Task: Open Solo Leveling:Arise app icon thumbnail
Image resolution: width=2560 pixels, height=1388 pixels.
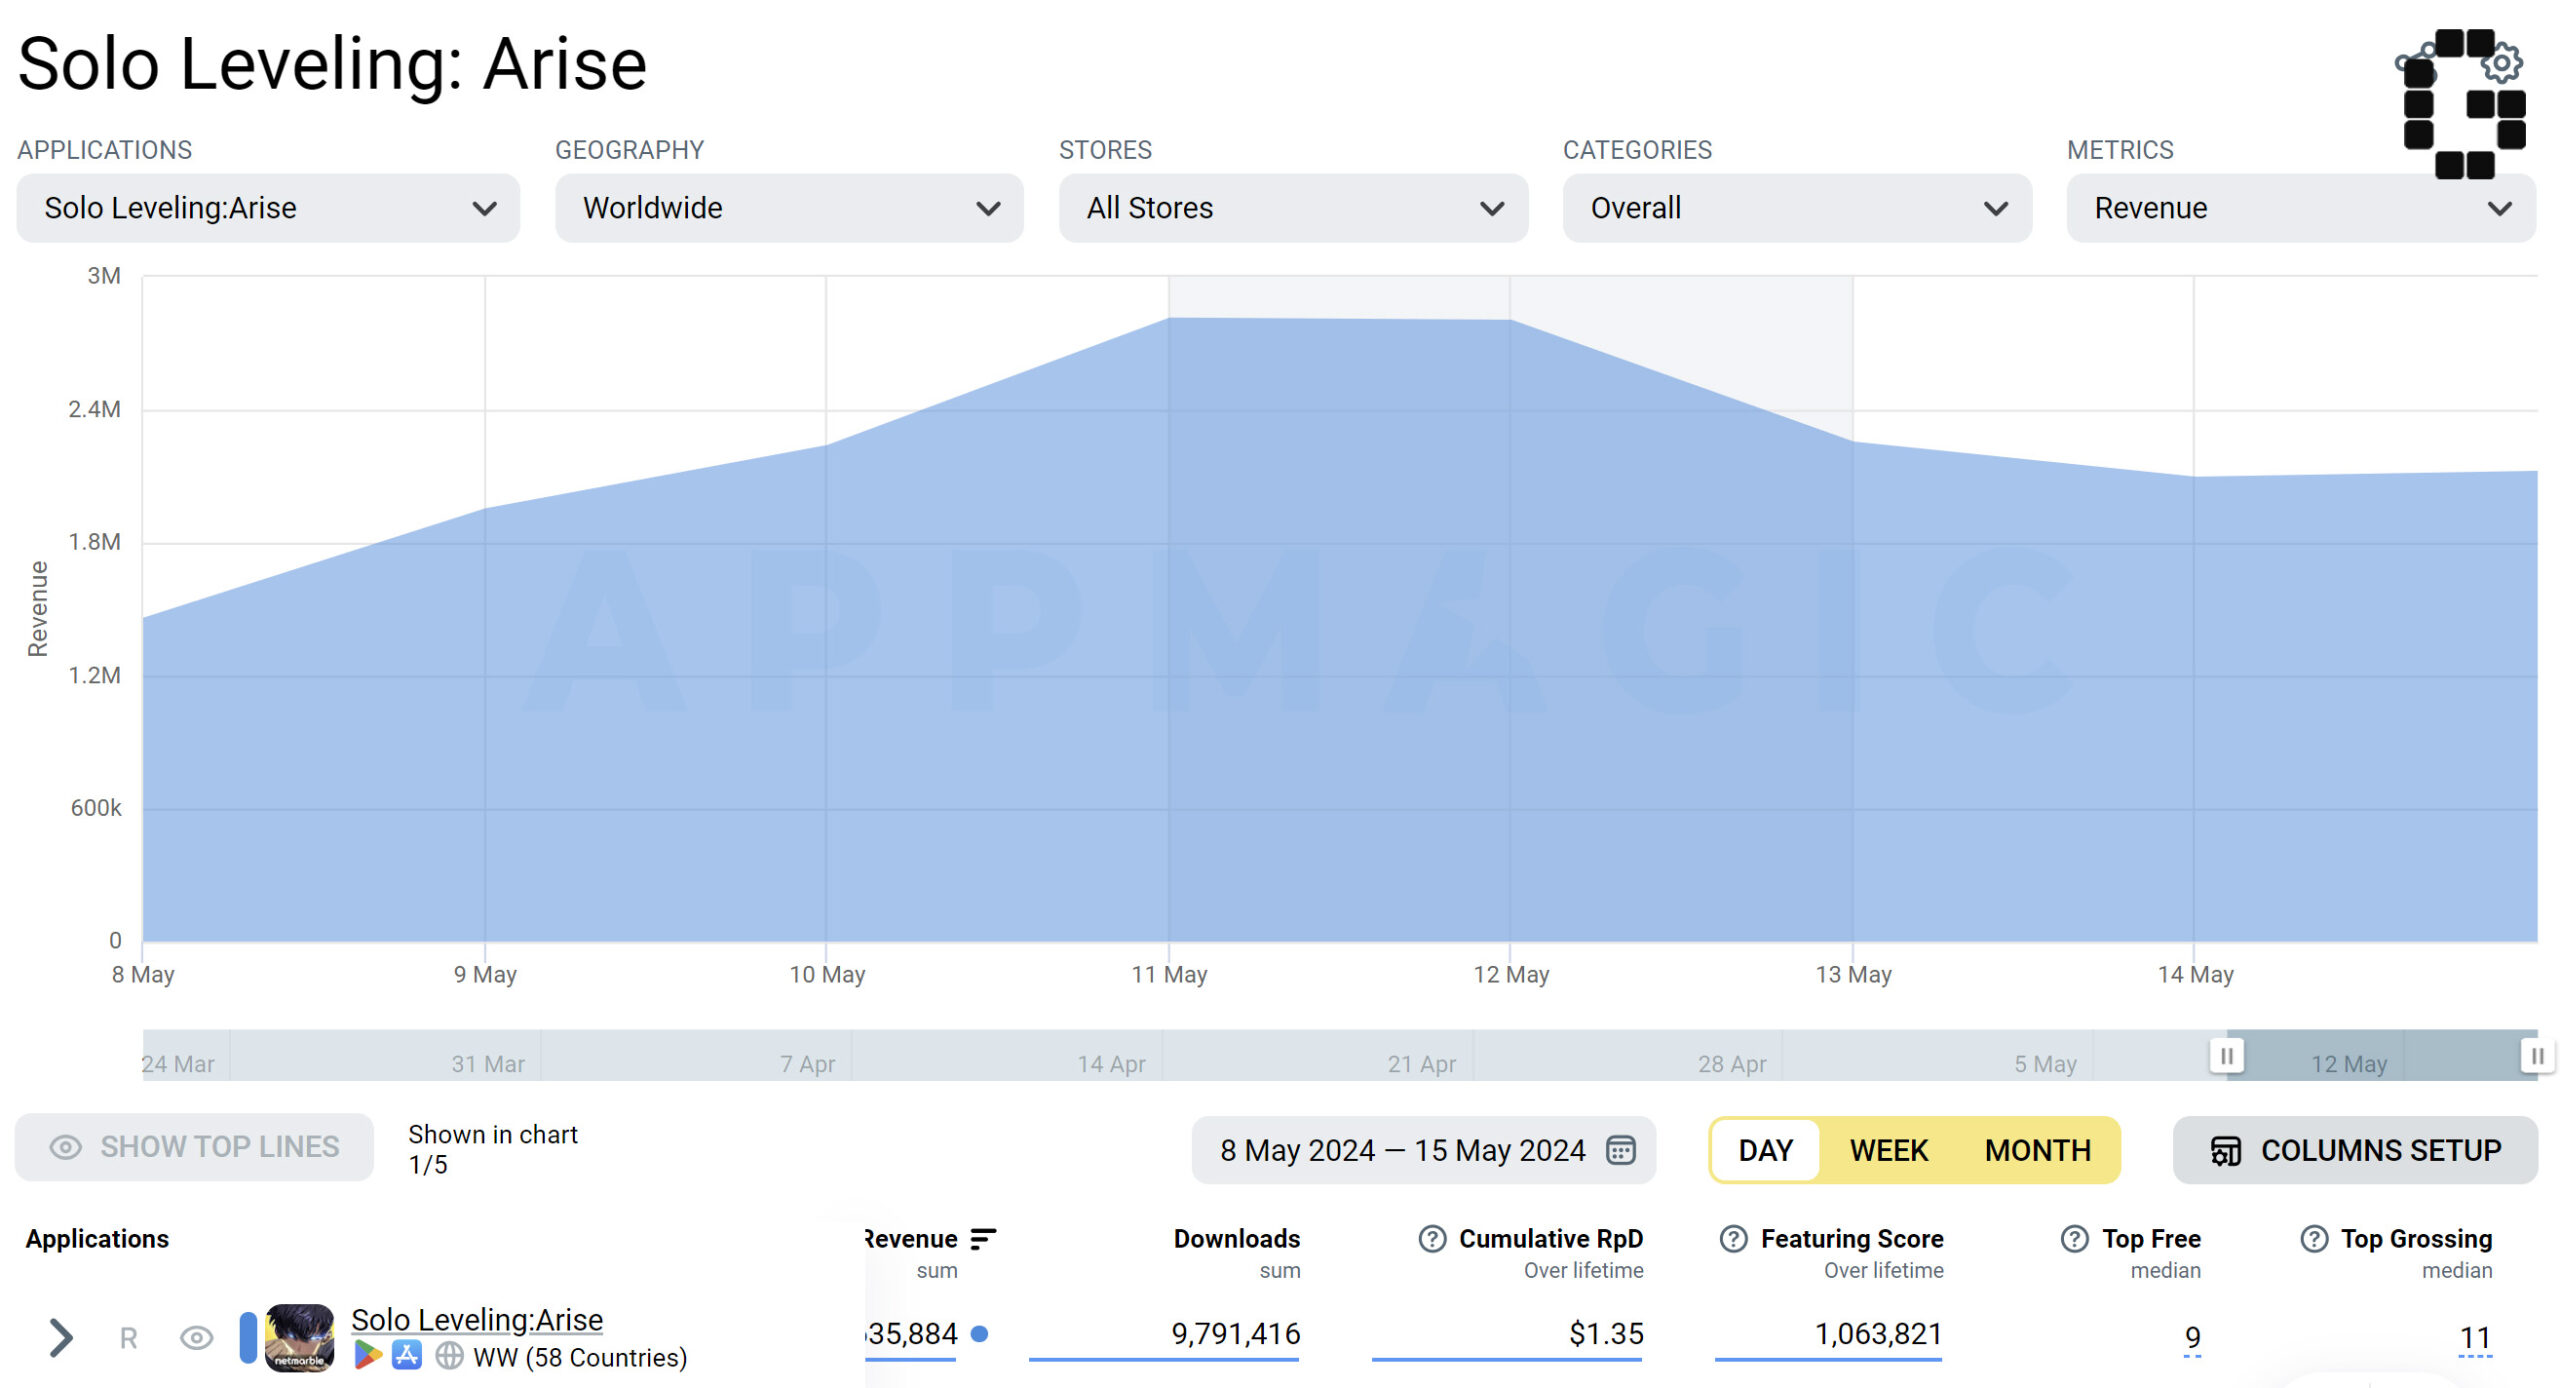Action: tap(299, 1338)
